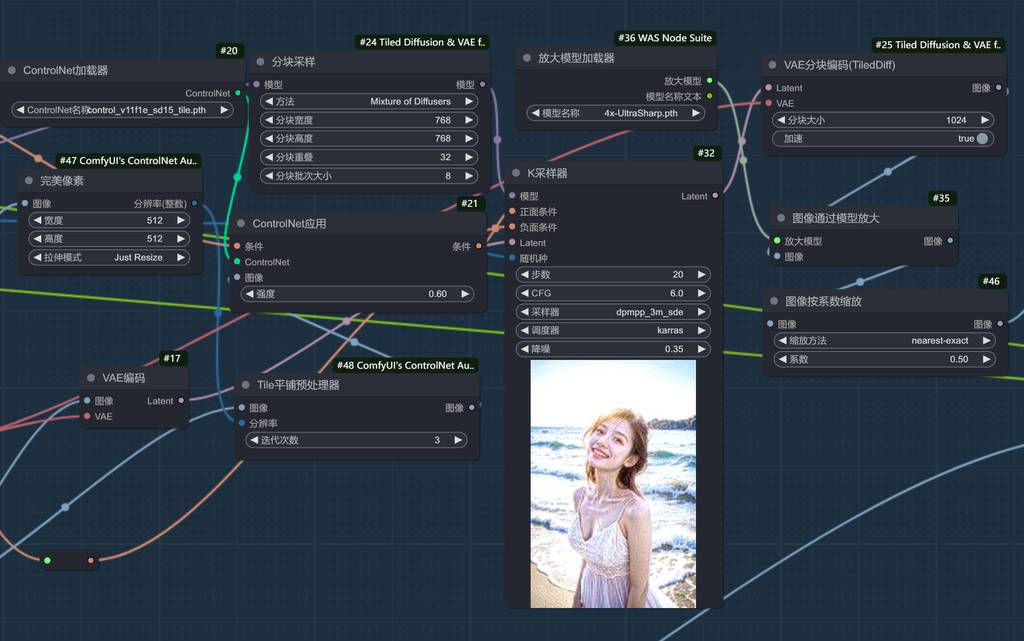The width and height of the screenshot is (1024, 641).
Task: Collapse the Tile平铺预处理器 node
Action: 245,385
